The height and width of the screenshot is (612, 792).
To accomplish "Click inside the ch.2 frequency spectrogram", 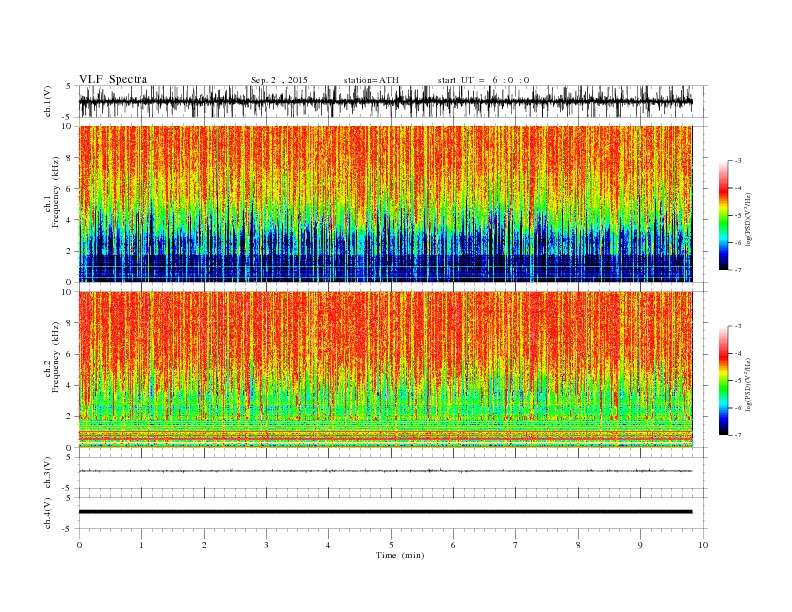I will [385, 370].
